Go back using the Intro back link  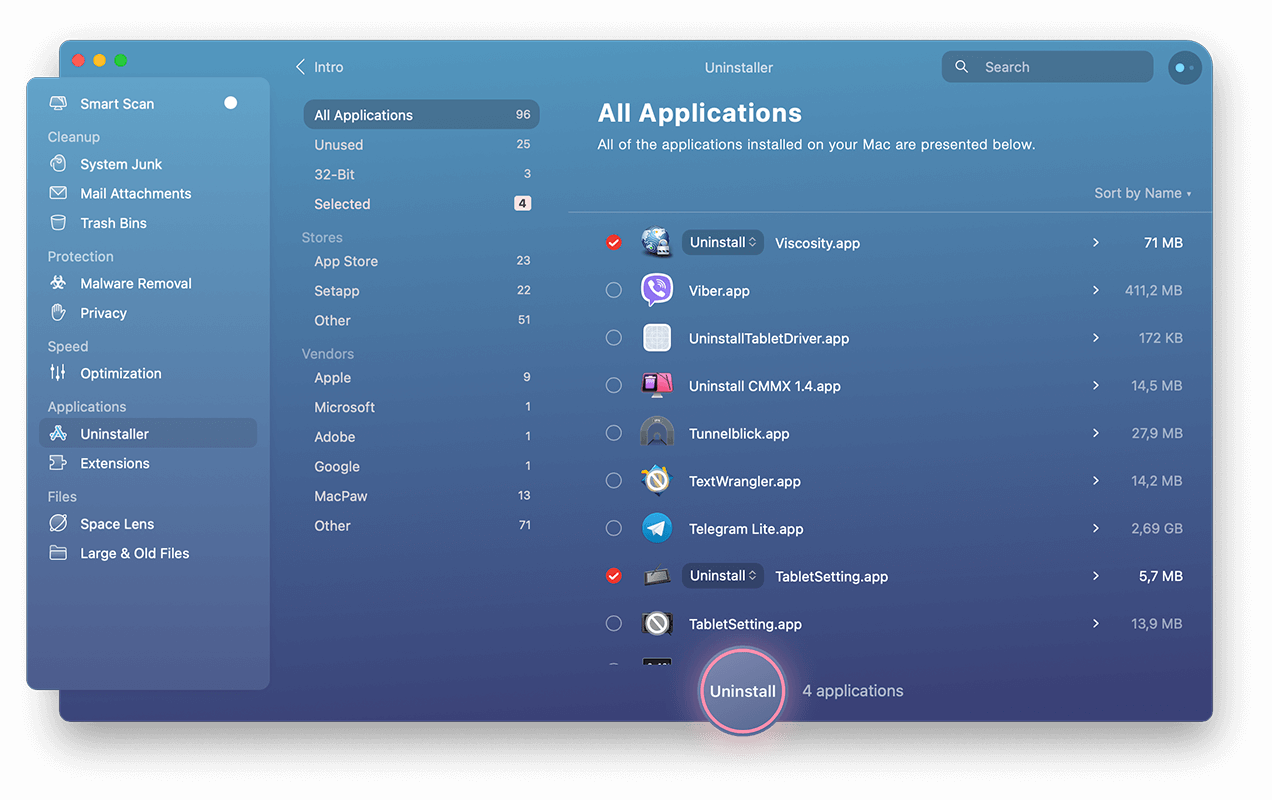(x=319, y=67)
